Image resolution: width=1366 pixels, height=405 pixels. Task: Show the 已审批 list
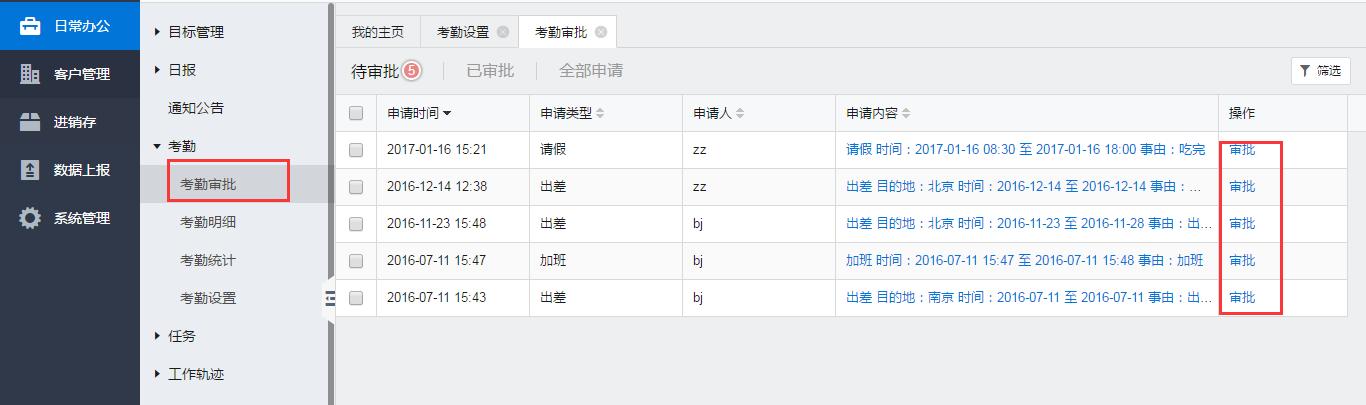490,71
